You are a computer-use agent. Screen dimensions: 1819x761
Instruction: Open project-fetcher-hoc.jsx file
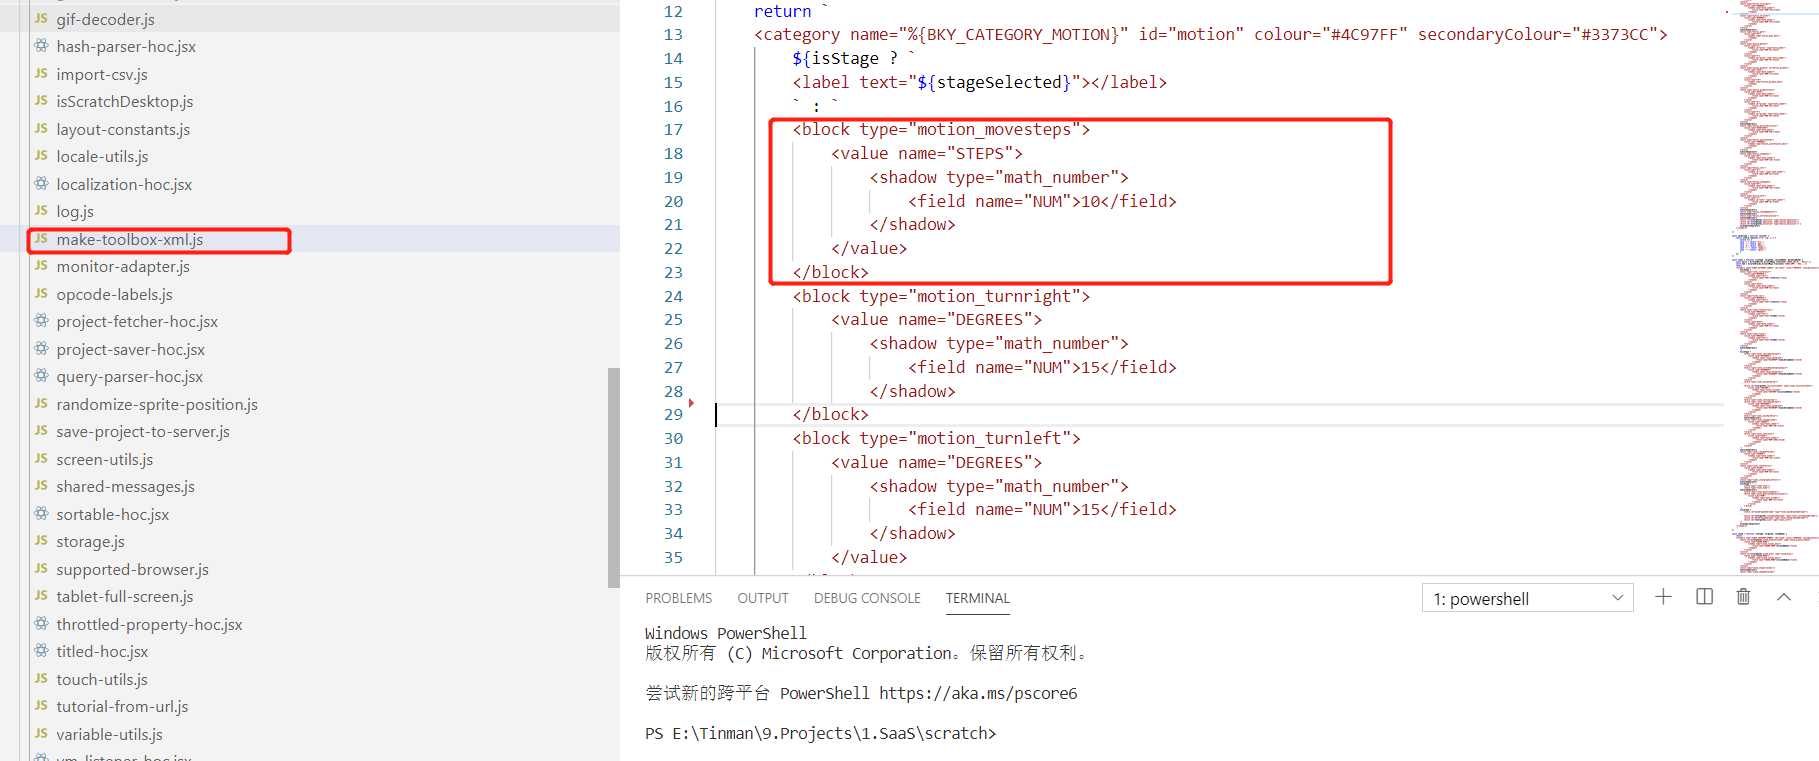137,321
